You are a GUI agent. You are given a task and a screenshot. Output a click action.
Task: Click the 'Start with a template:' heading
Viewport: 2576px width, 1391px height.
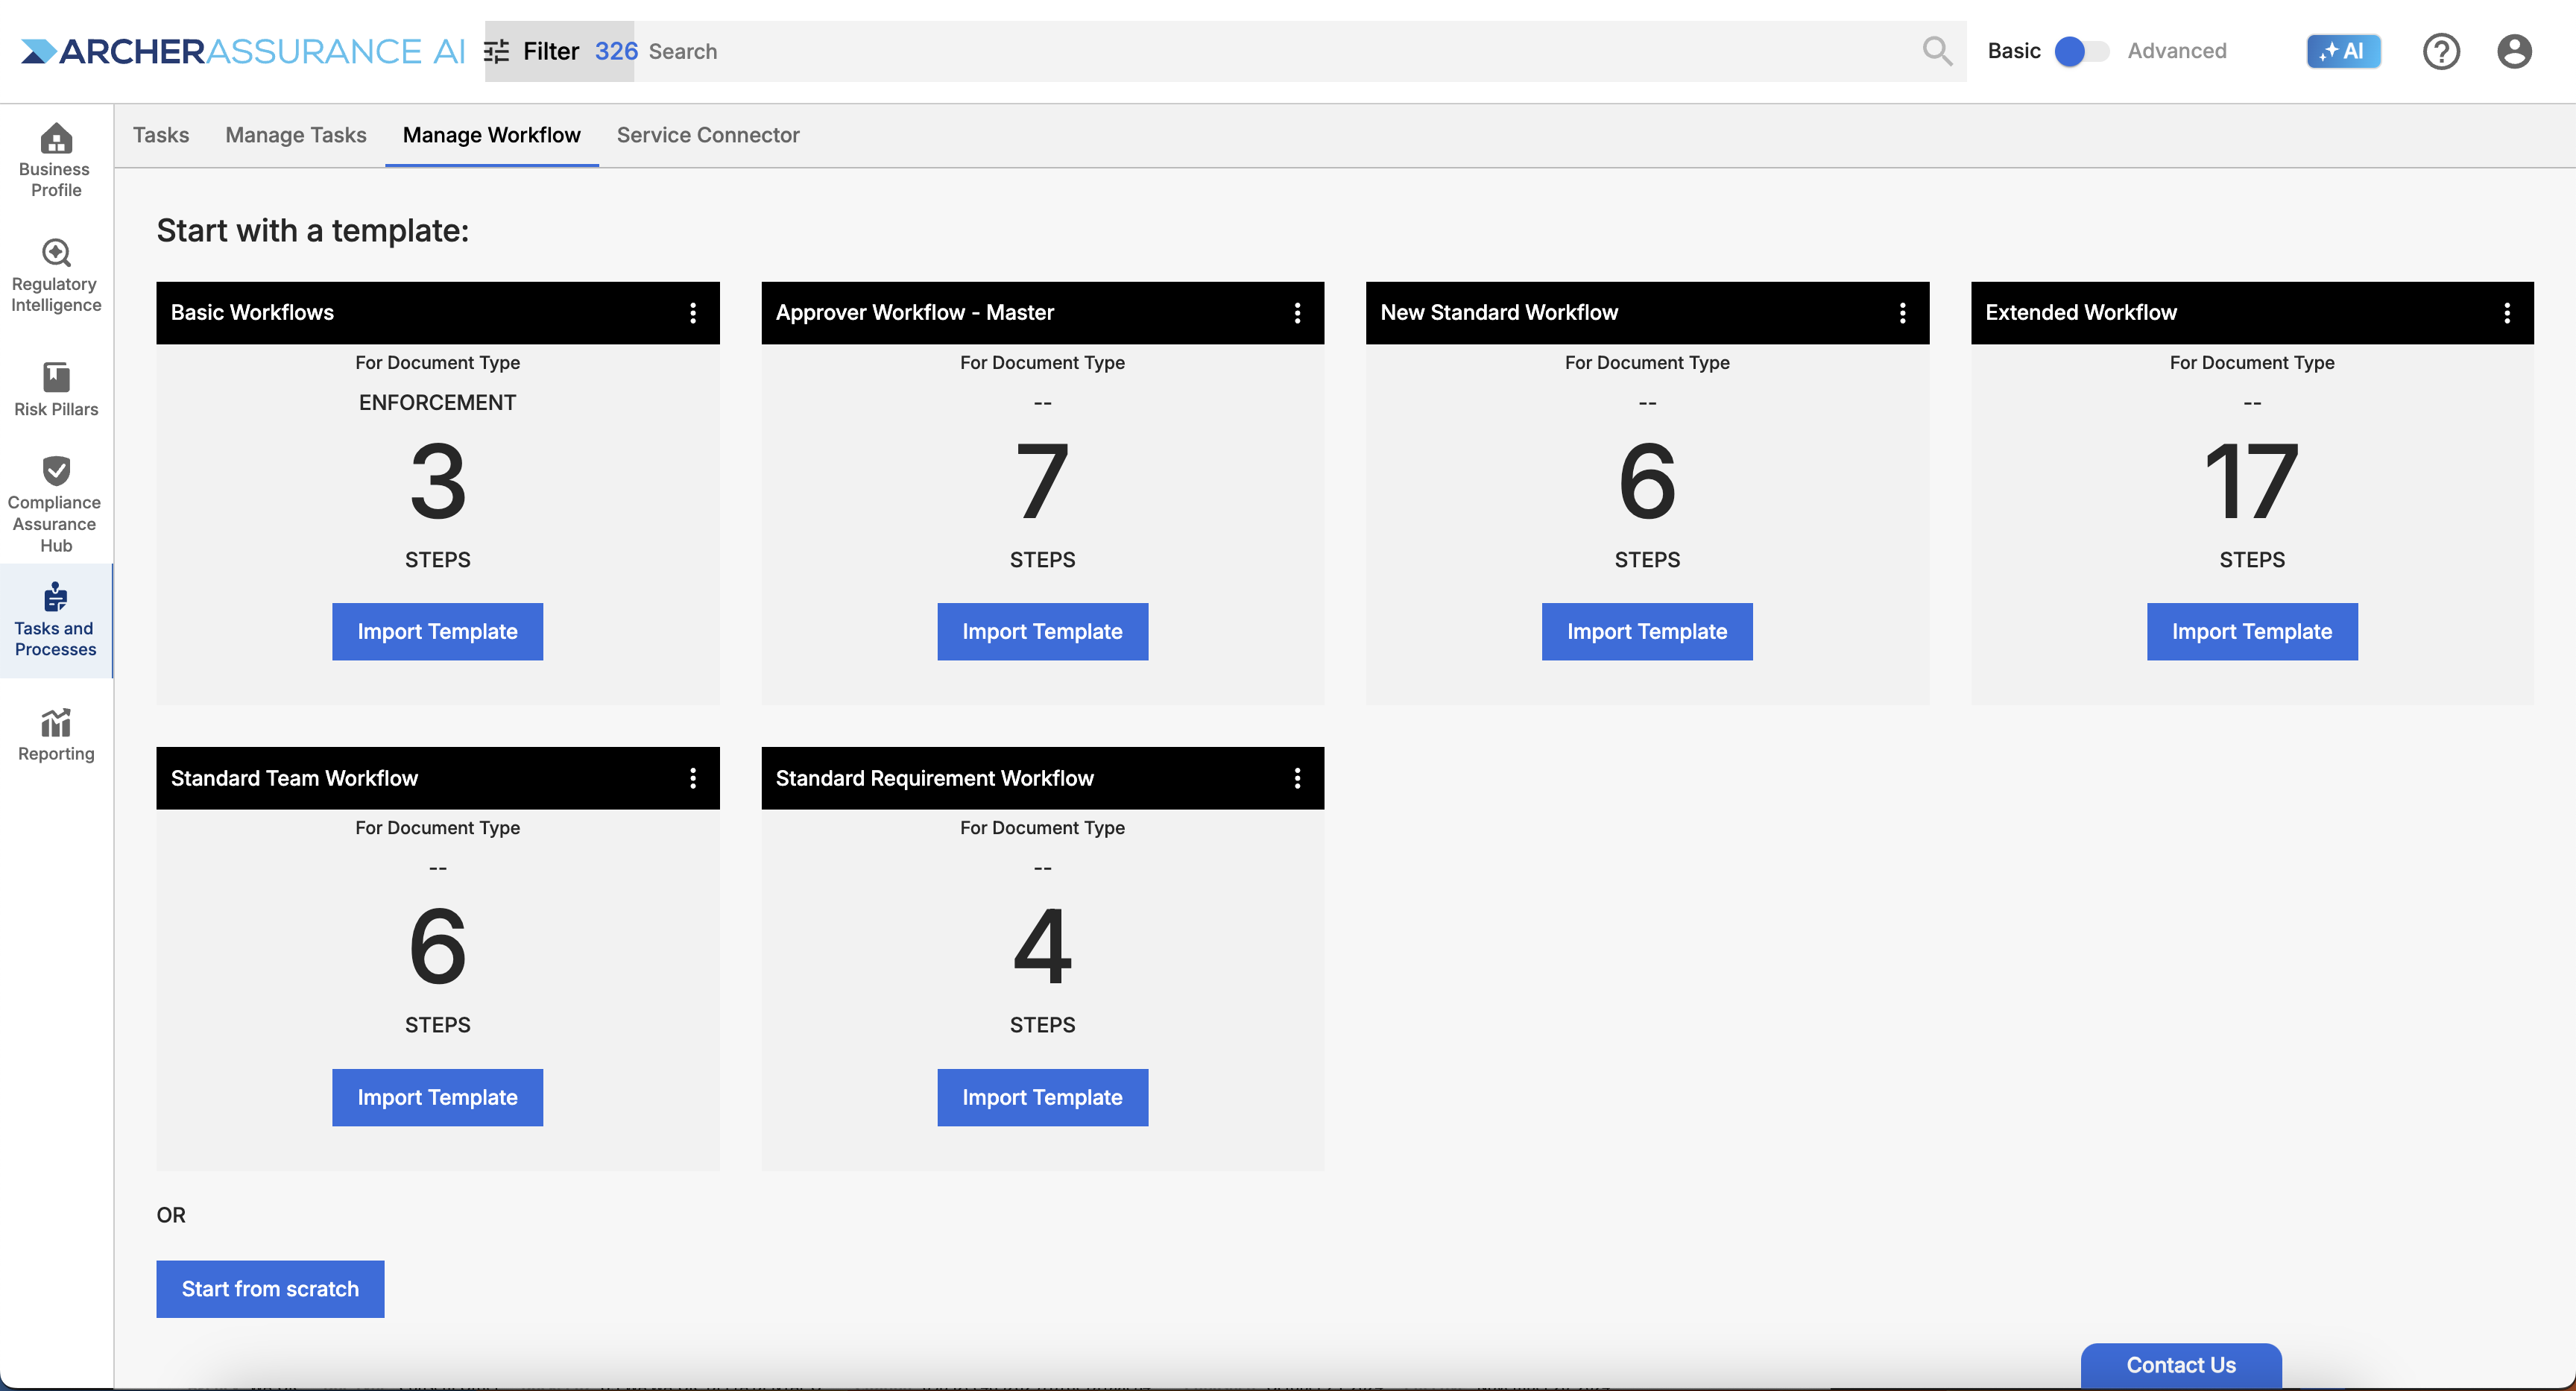click(312, 231)
